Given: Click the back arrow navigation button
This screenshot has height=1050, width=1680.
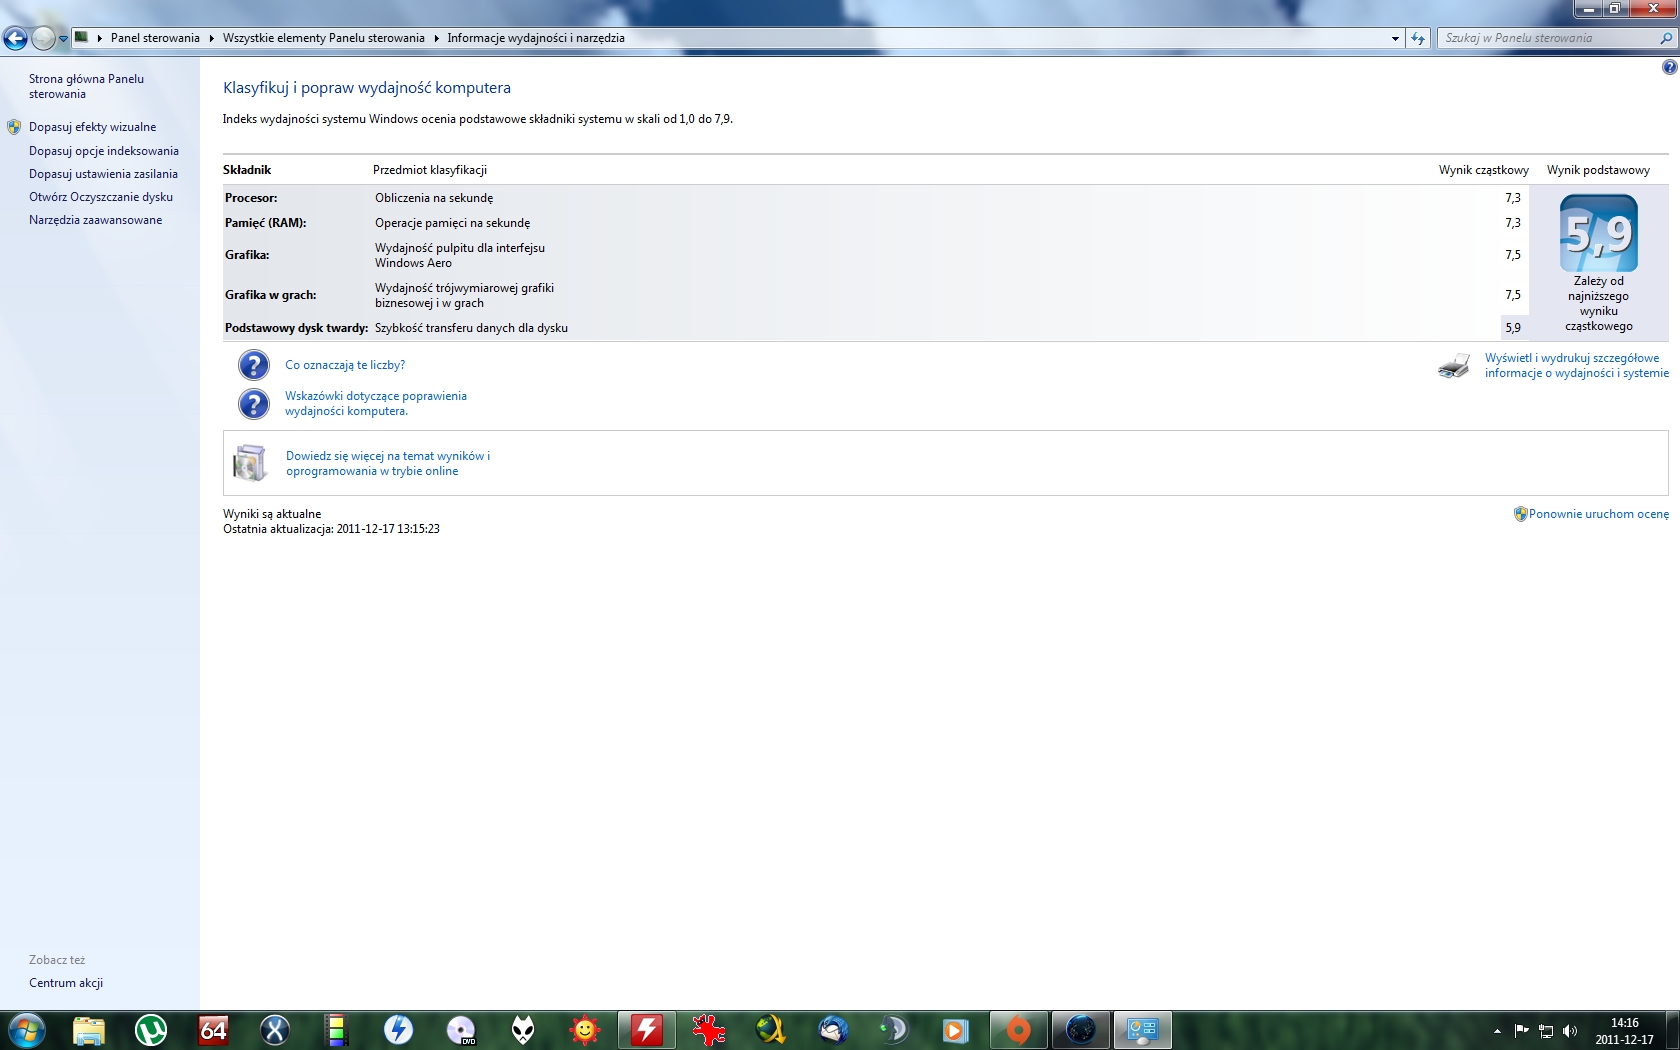Looking at the screenshot, I should 15,38.
